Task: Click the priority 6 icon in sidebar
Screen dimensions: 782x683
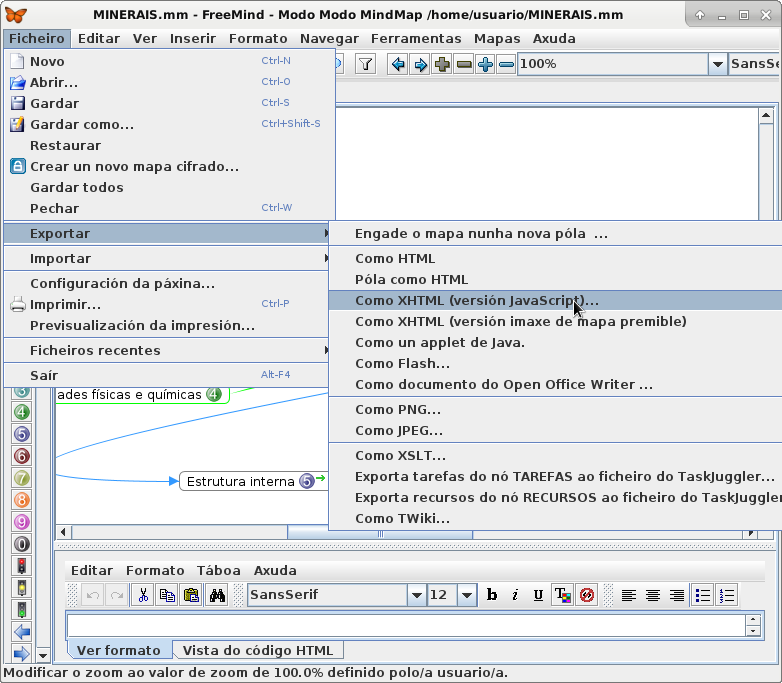Action: (21, 456)
